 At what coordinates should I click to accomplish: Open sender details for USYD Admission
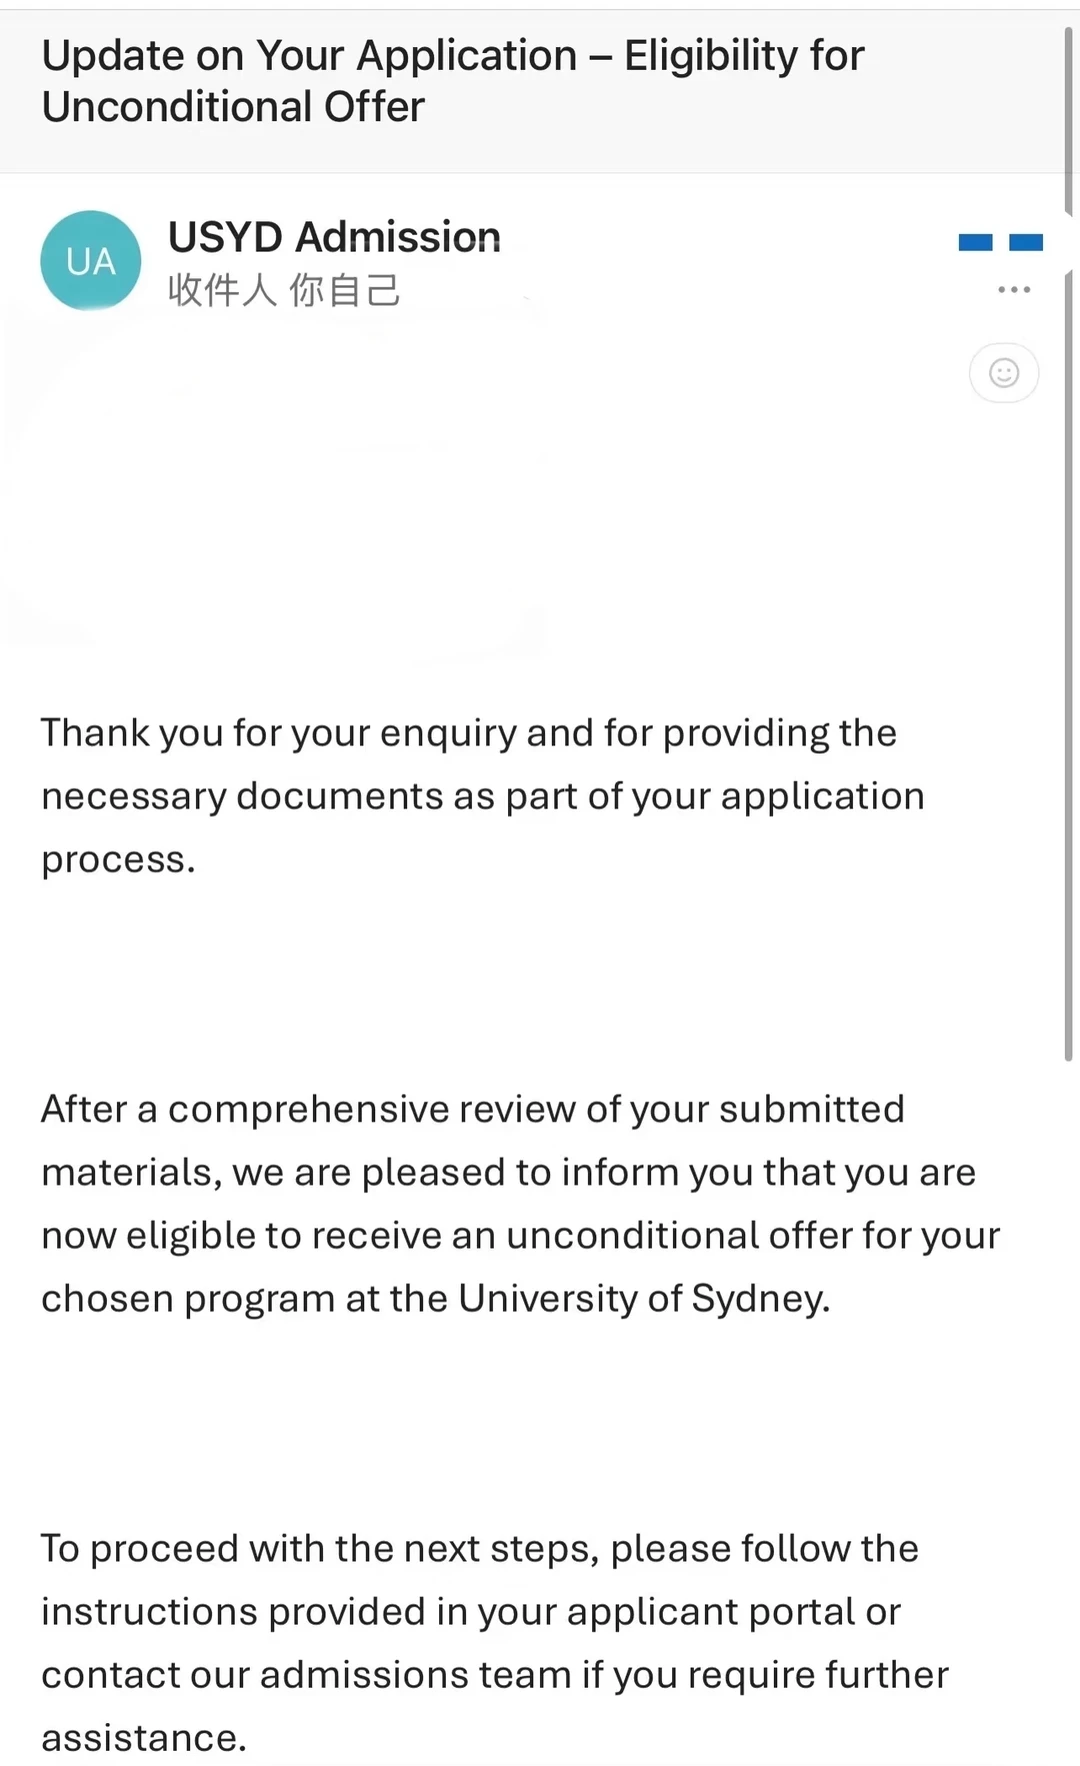[x=334, y=237]
